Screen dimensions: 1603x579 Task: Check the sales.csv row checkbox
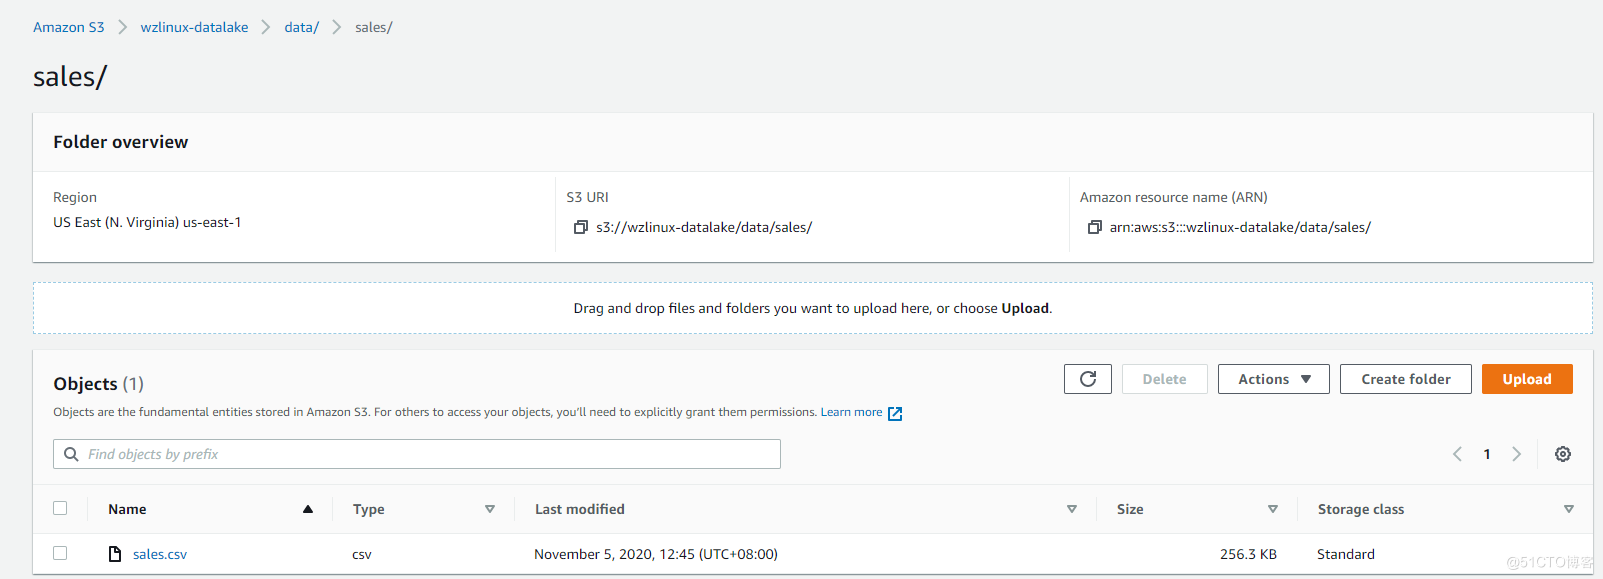(x=60, y=553)
